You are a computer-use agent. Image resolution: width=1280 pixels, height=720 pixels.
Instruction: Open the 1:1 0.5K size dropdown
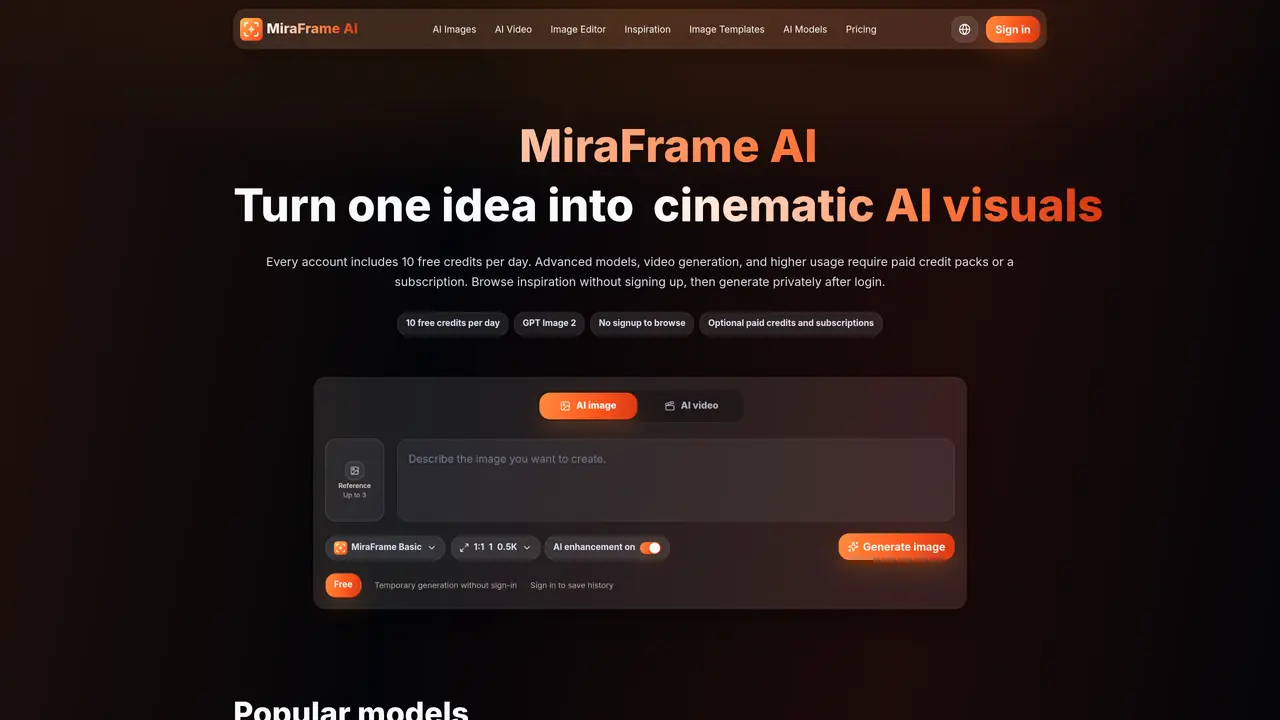496,548
